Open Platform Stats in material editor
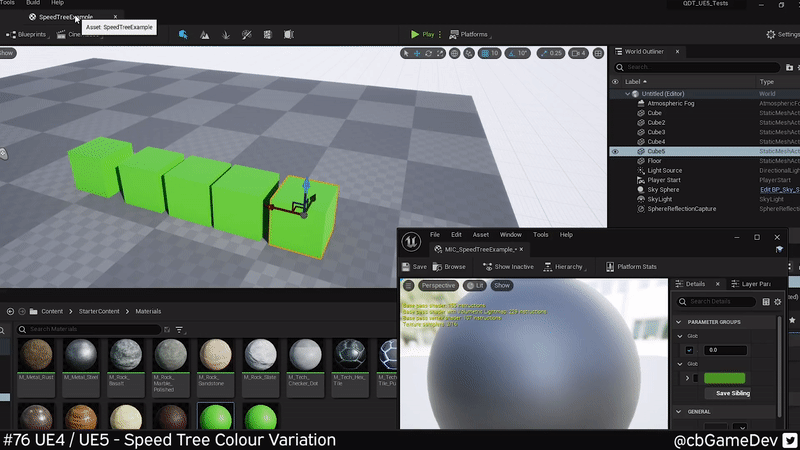Screen dimensions: 800x450 (630, 267)
